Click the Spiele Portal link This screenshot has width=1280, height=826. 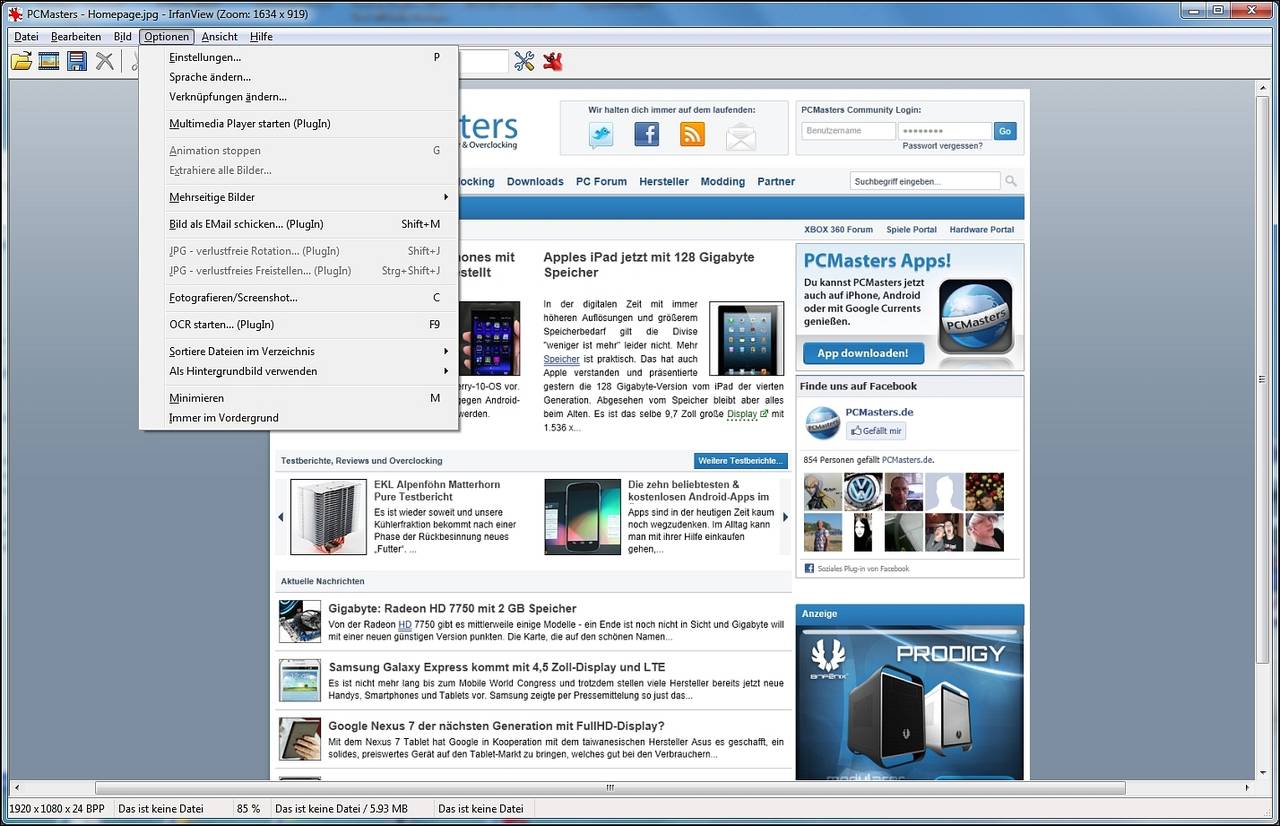pos(911,230)
